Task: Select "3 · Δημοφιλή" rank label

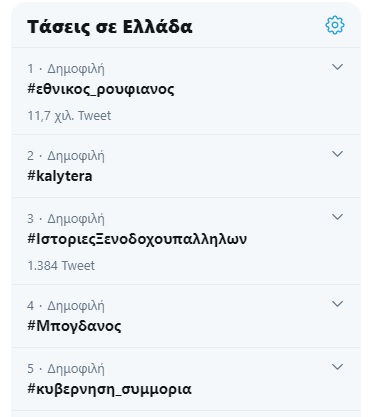Action: [x=66, y=219]
